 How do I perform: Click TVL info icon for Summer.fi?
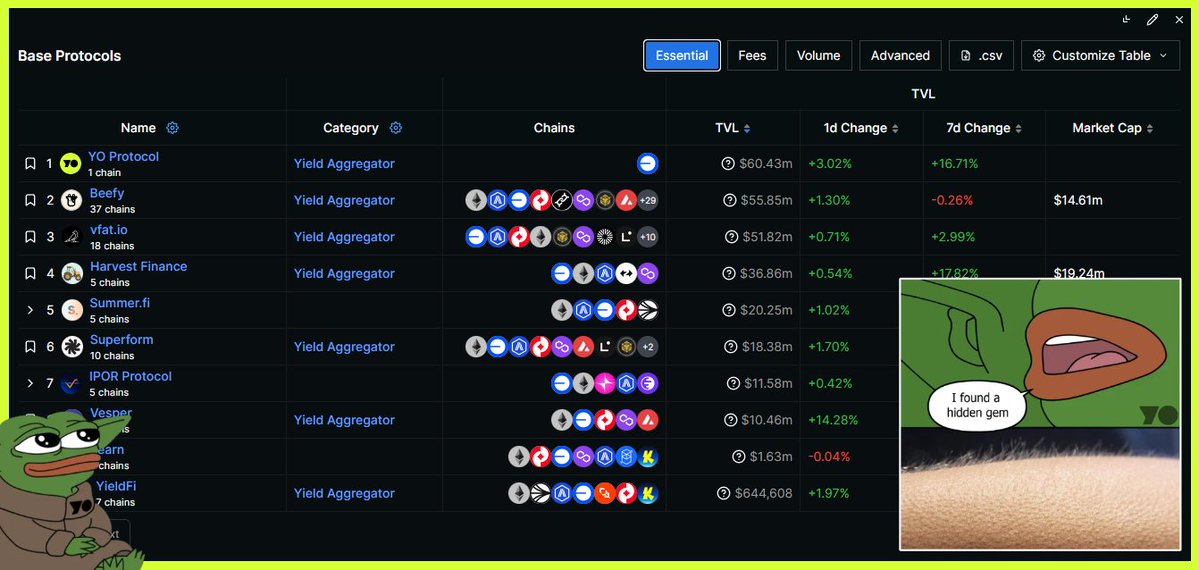(728, 311)
